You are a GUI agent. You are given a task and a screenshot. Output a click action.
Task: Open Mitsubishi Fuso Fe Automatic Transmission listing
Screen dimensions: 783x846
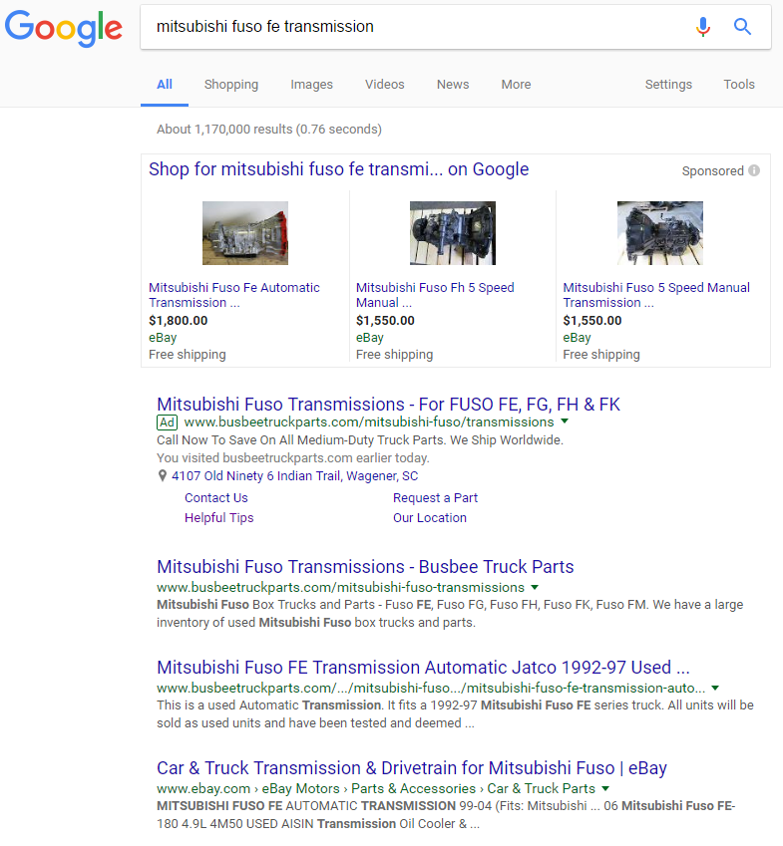234,295
